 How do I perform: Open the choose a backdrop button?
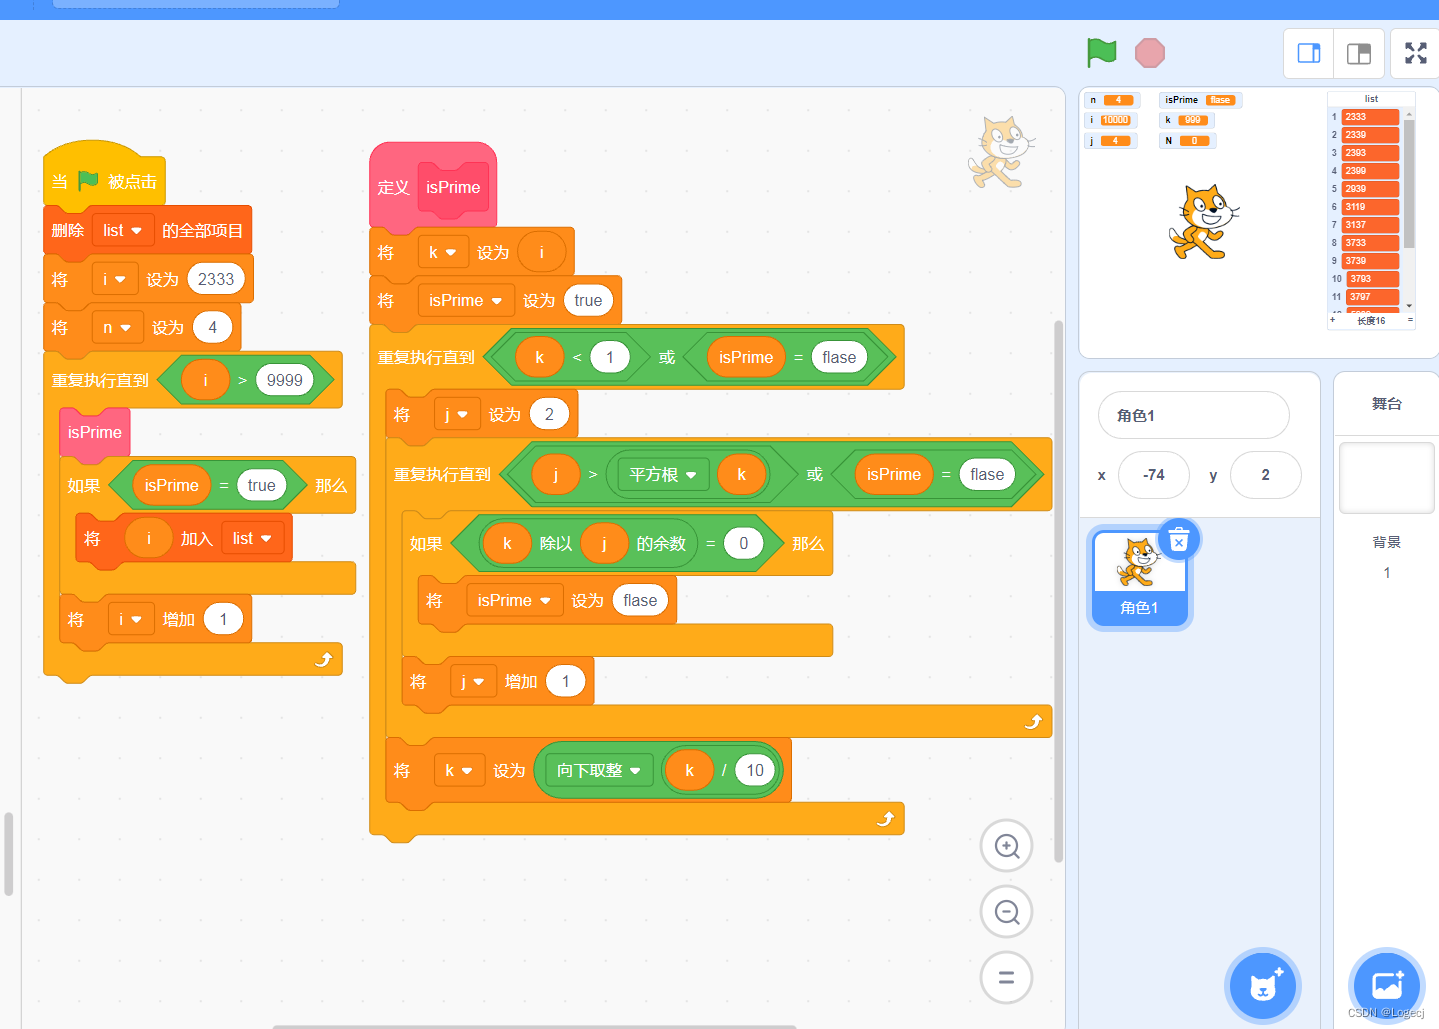tap(1387, 986)
